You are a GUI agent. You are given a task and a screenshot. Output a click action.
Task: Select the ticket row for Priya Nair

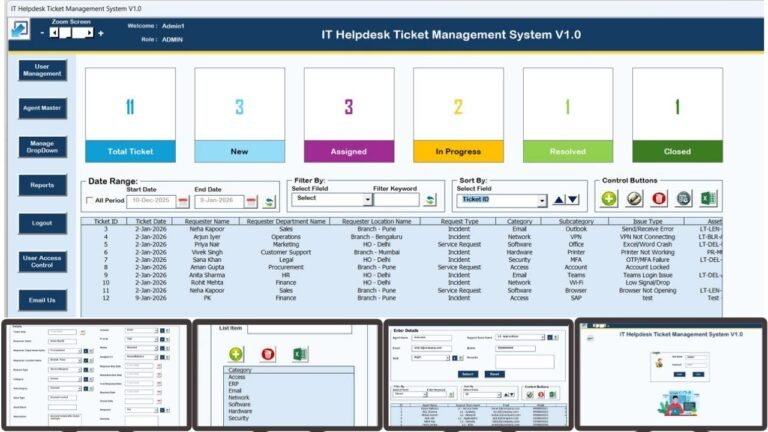coord(401,244)
